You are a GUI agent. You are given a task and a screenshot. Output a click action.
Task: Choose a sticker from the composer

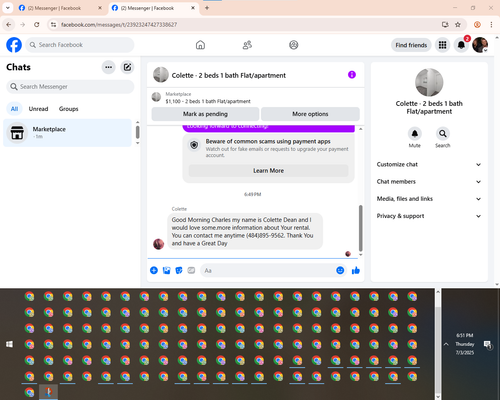179,270
